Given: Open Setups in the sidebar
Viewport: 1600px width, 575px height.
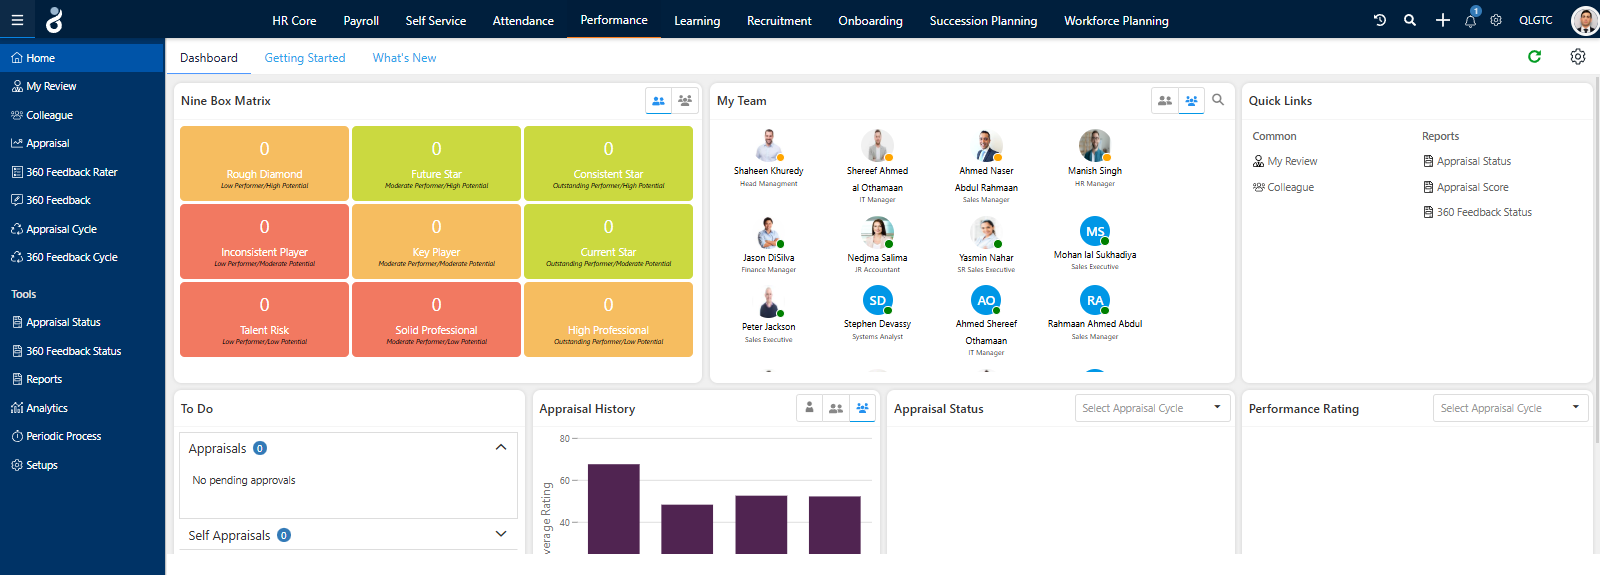Looking at the screenshot, I should pos(82,465).
